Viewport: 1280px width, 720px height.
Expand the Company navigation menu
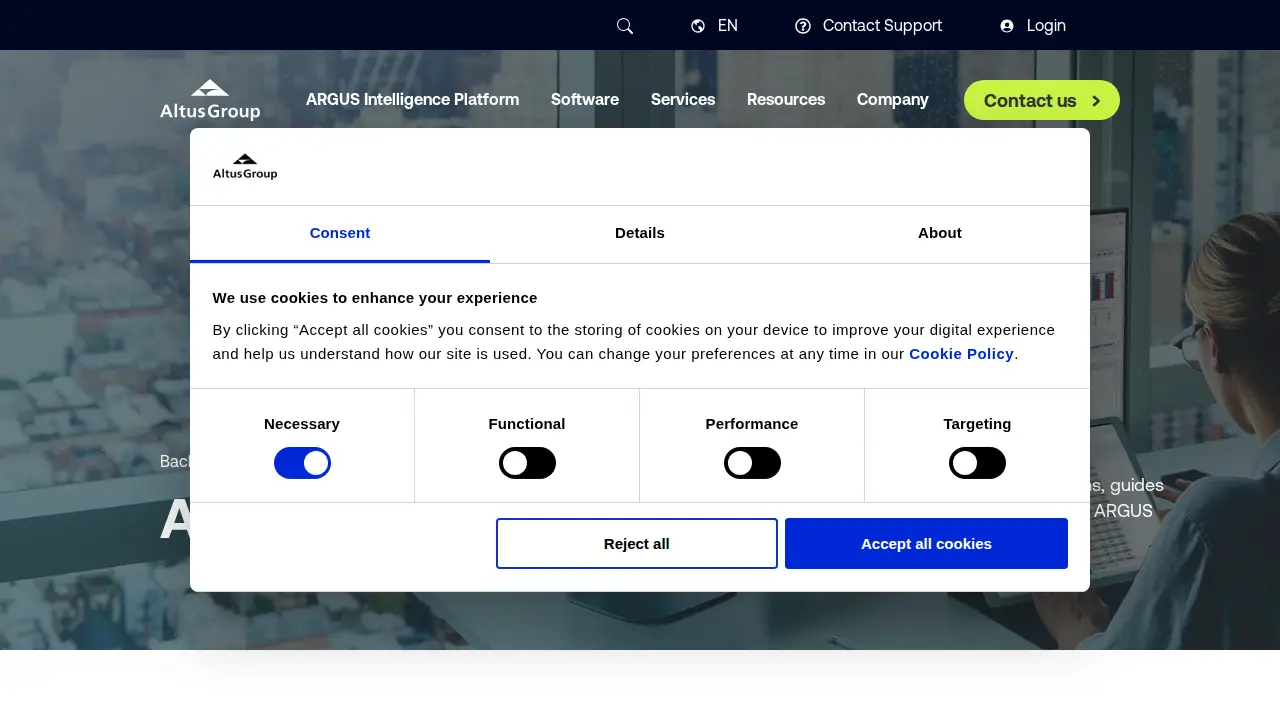click(893, 100)
